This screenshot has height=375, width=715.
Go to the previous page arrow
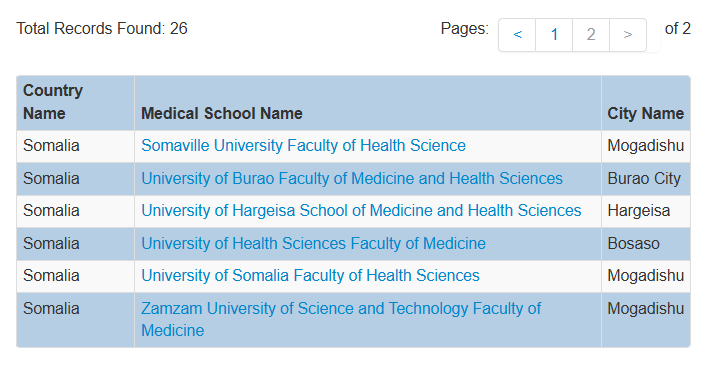pos(517,35)
